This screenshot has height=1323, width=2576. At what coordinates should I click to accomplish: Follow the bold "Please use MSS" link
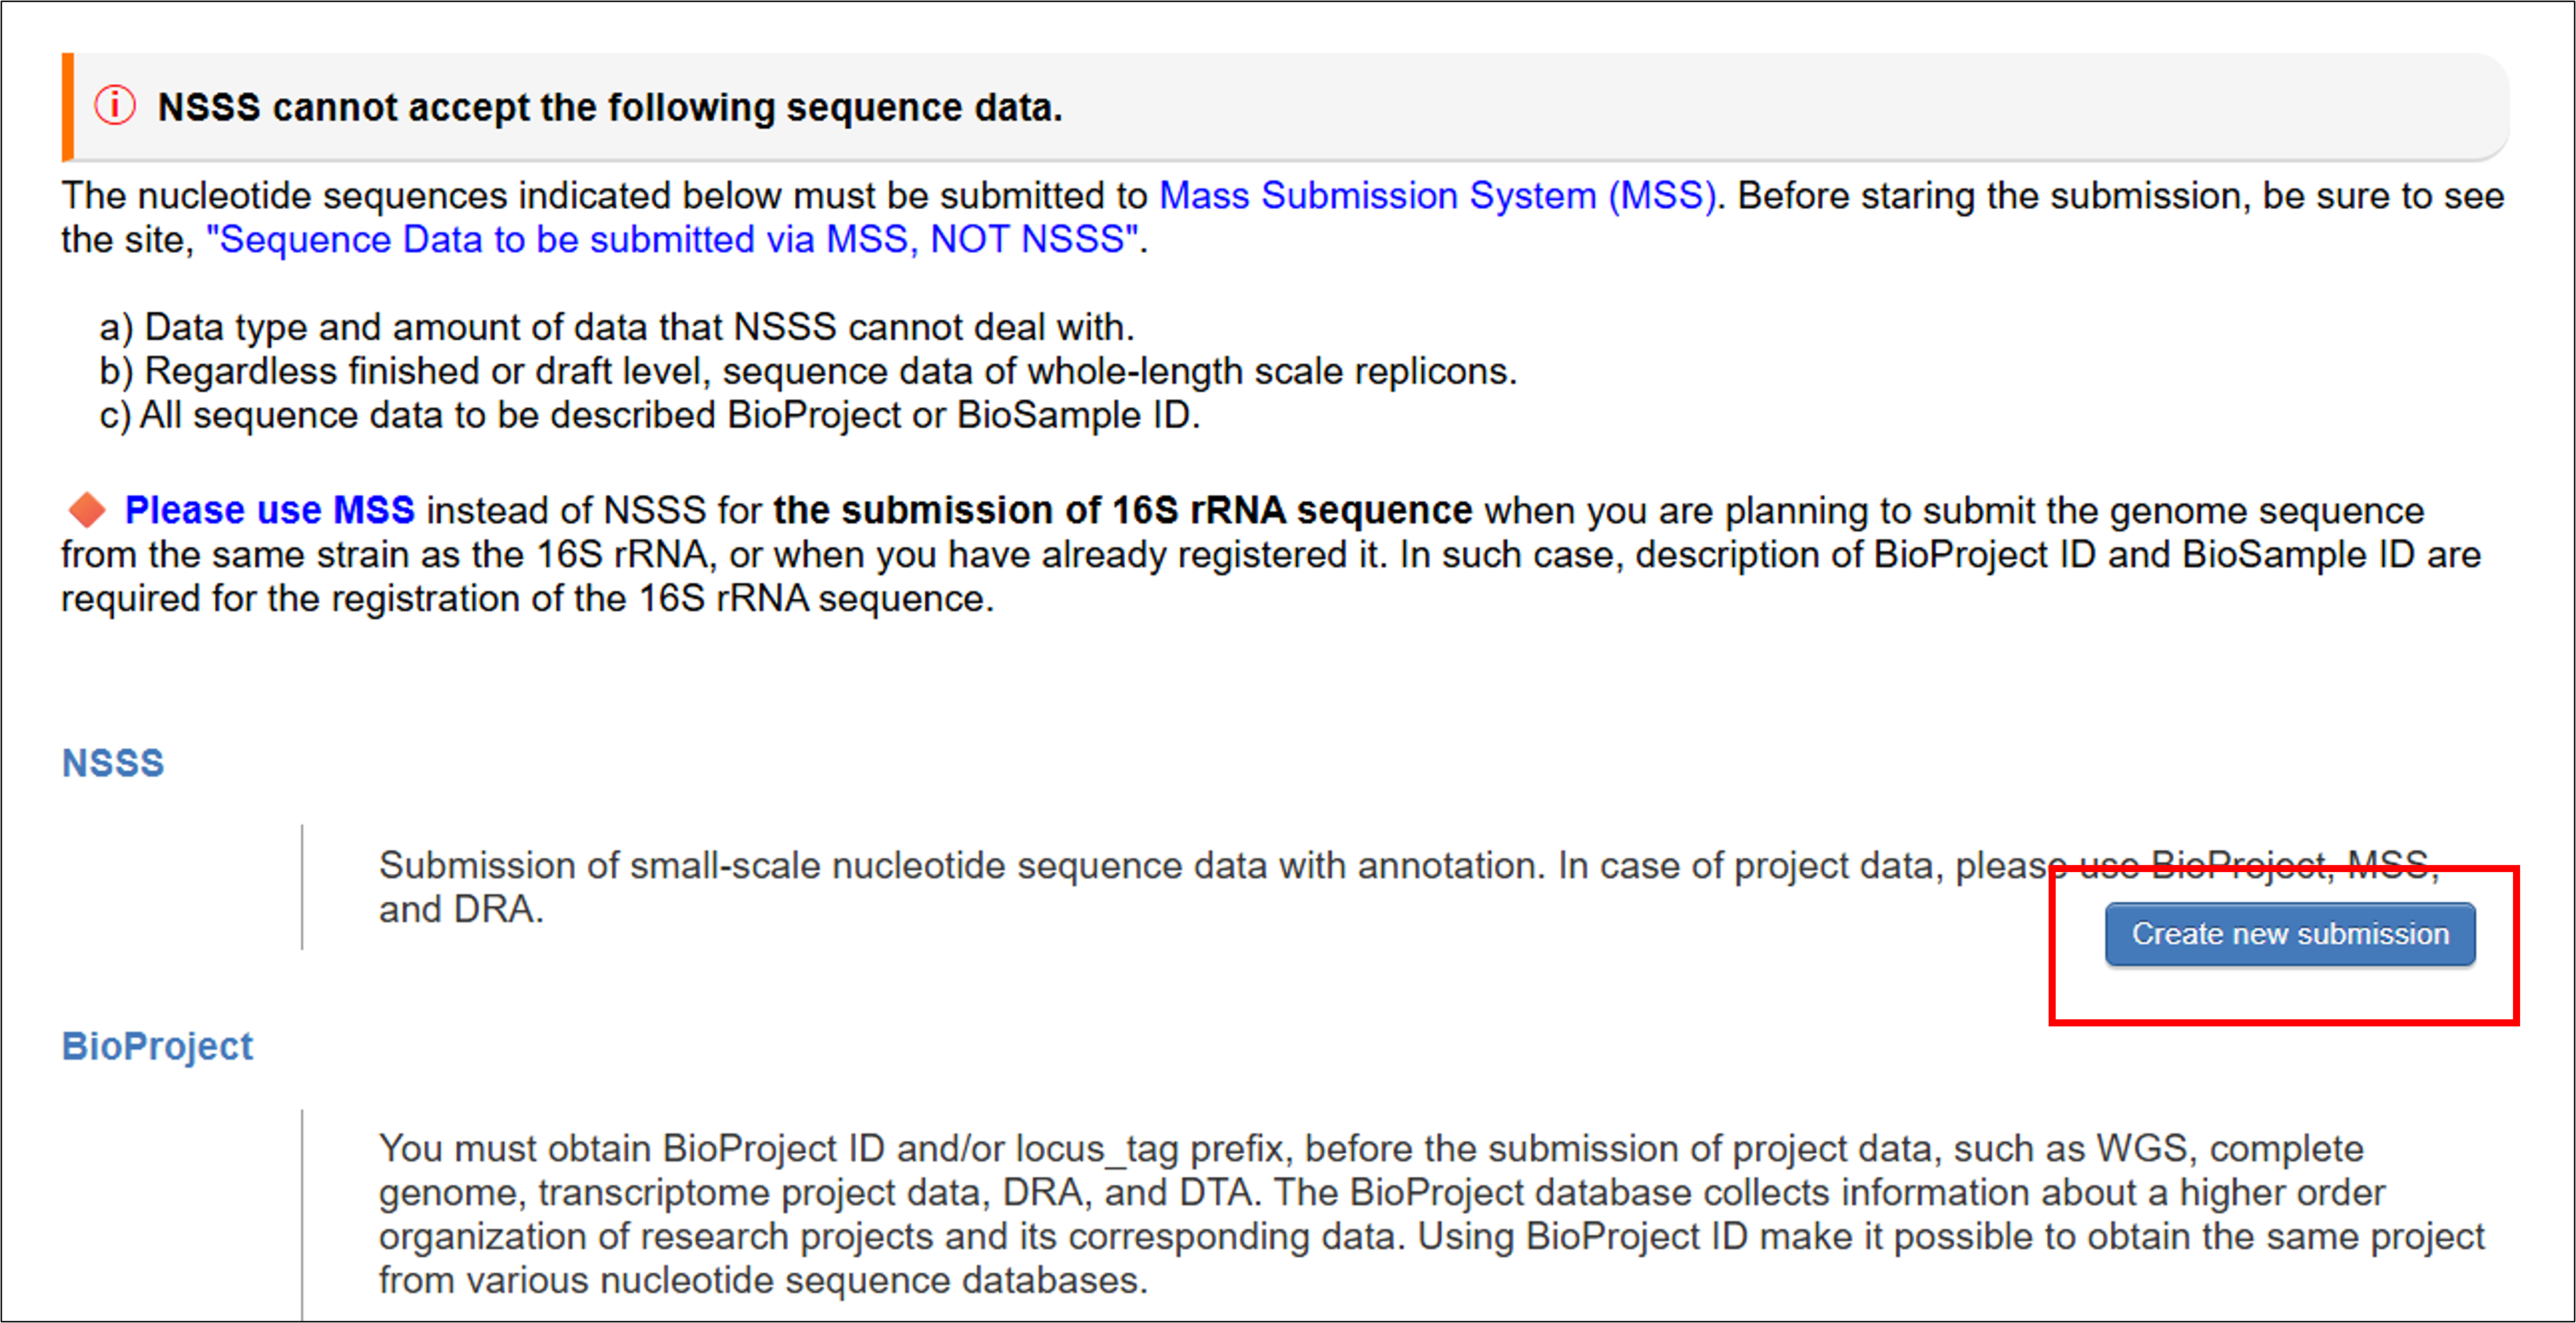(269, 510)
